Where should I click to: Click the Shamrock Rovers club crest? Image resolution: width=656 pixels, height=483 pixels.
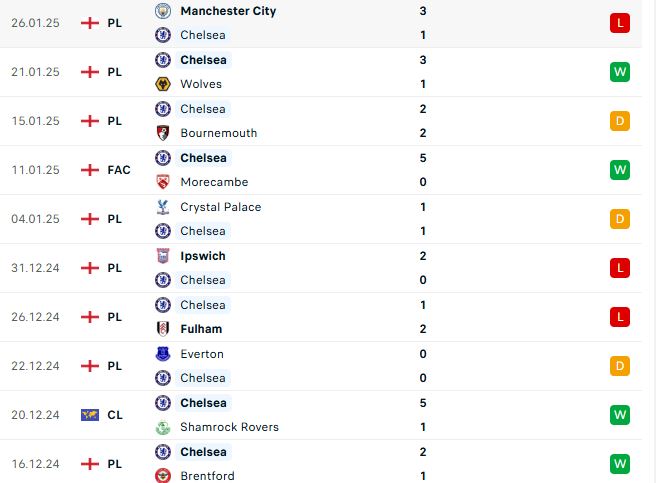(x=163, y=427)
